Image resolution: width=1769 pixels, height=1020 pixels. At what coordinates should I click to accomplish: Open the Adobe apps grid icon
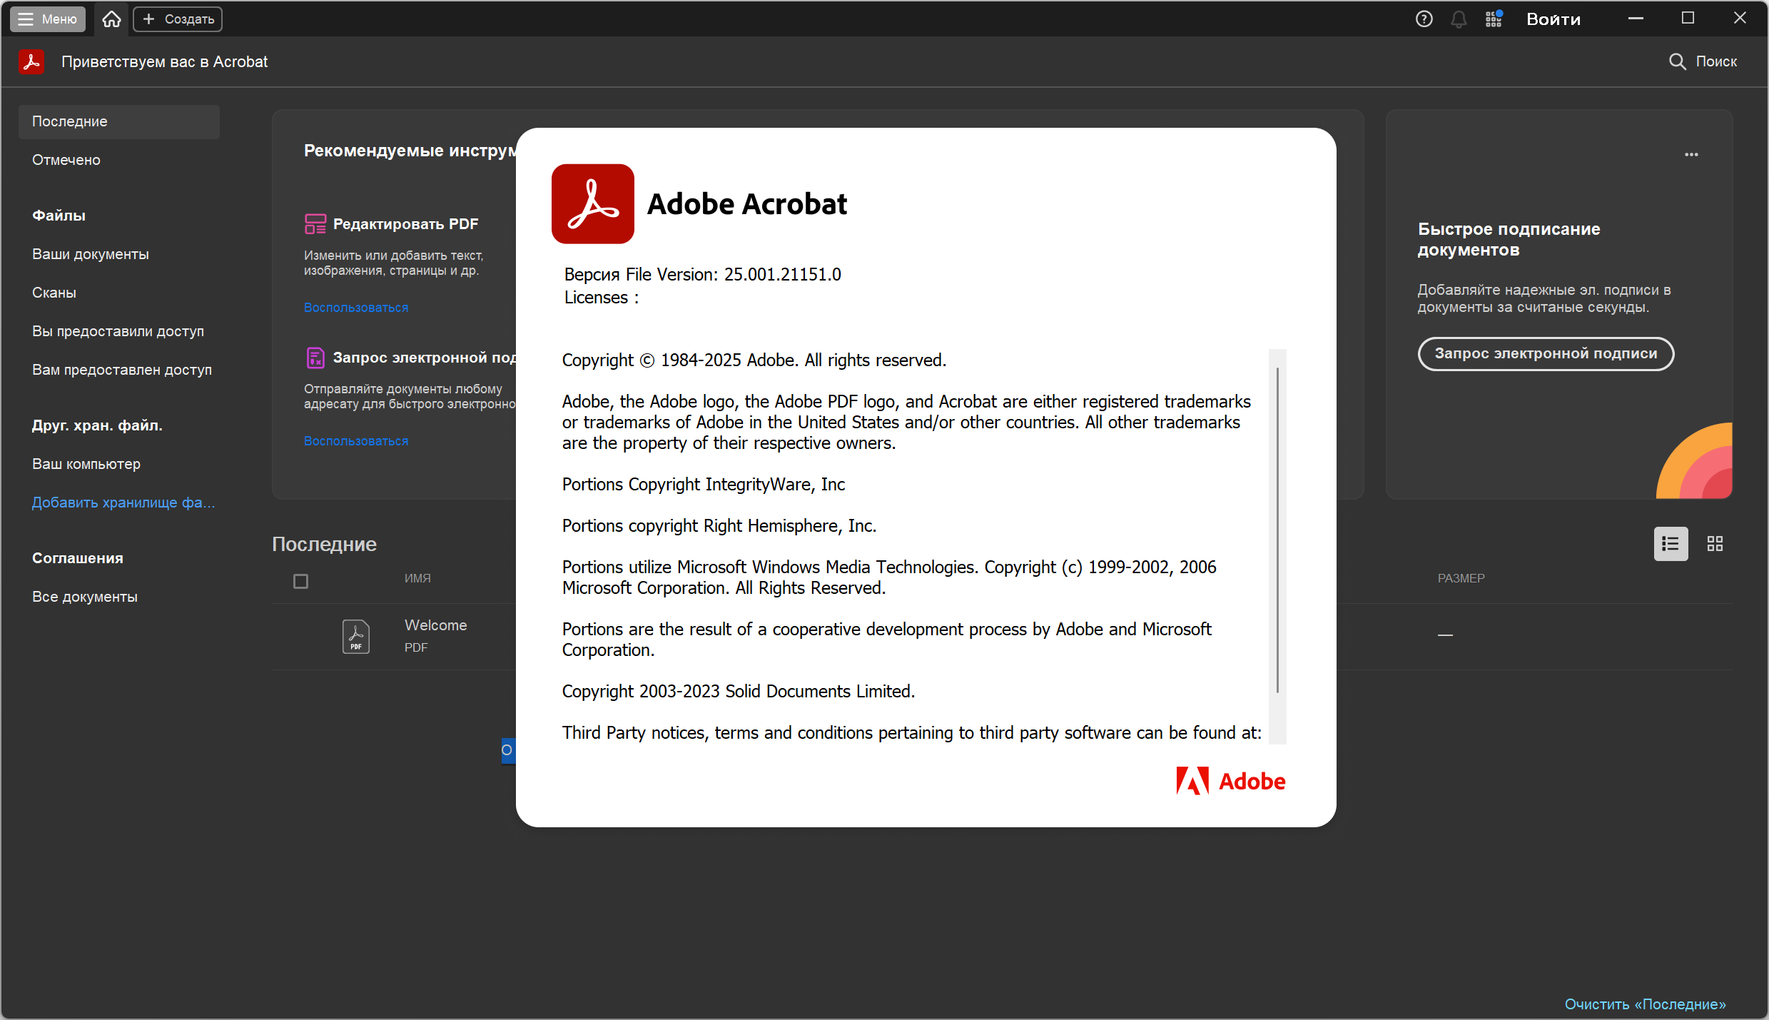coord(1494,19)
